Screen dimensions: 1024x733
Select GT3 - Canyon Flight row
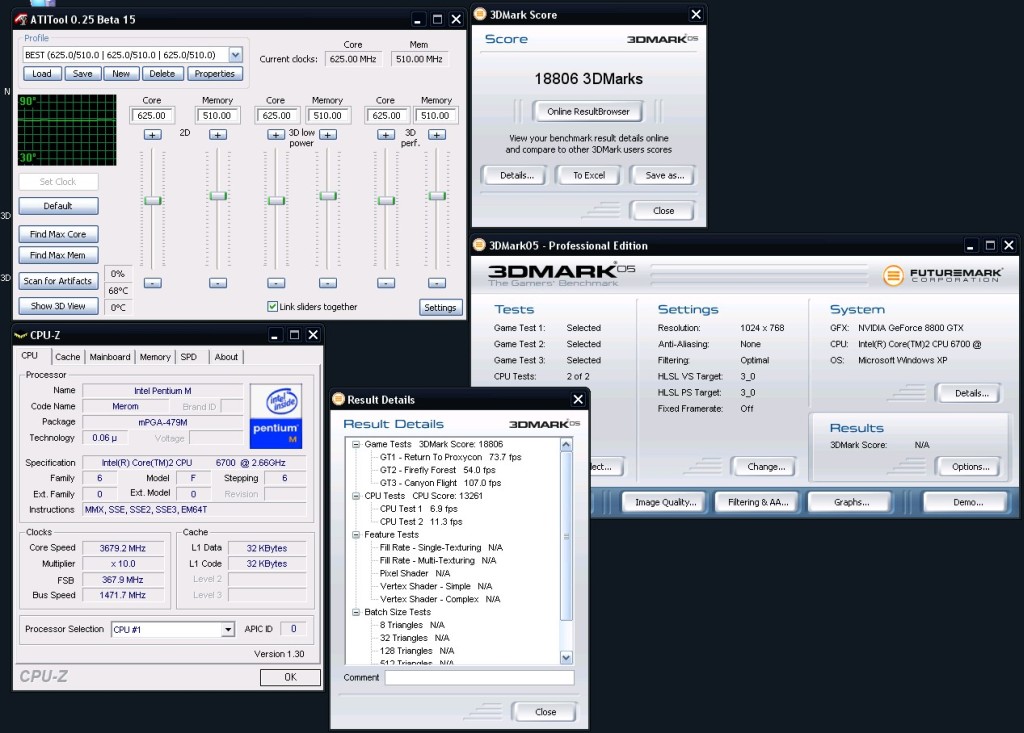pyautogui.click(x=440, y=483)
